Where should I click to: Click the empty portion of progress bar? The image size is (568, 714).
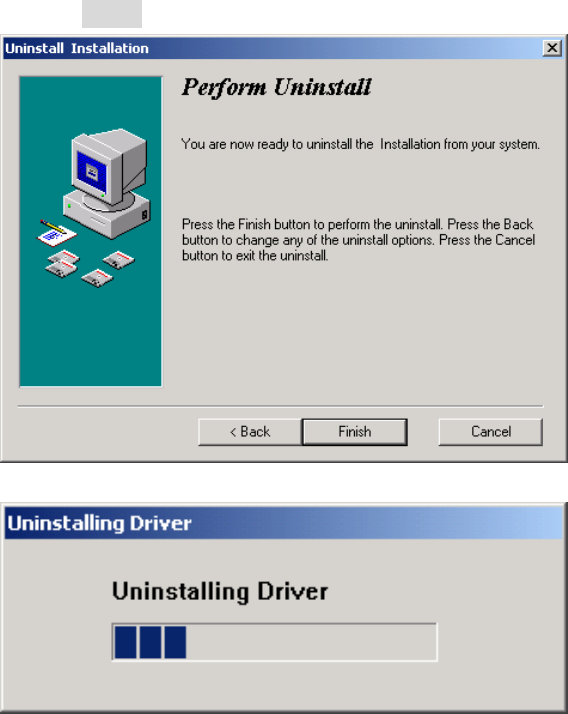[311, 642]
